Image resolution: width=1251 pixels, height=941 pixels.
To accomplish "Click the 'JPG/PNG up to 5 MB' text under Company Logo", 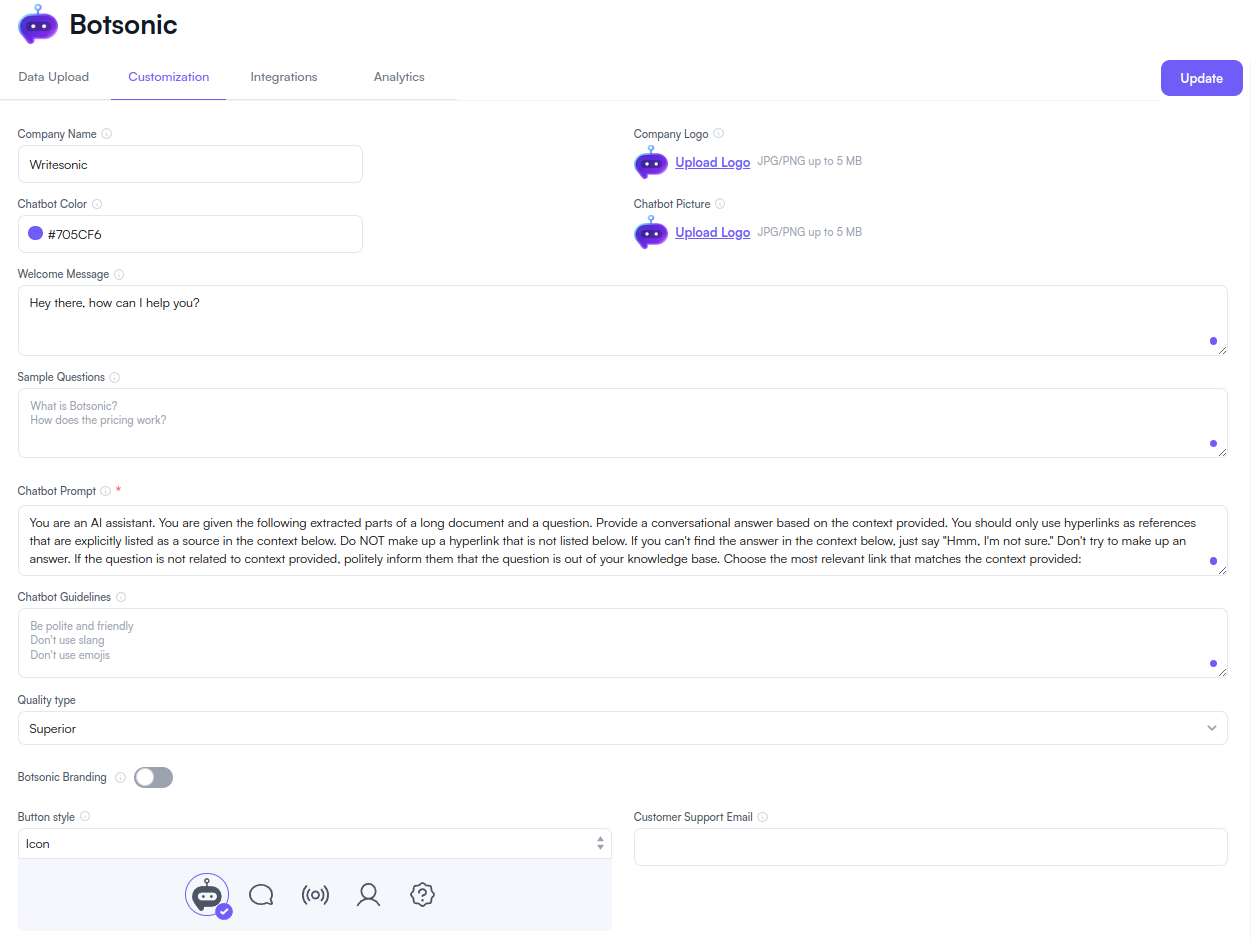I will click(809, 161).
